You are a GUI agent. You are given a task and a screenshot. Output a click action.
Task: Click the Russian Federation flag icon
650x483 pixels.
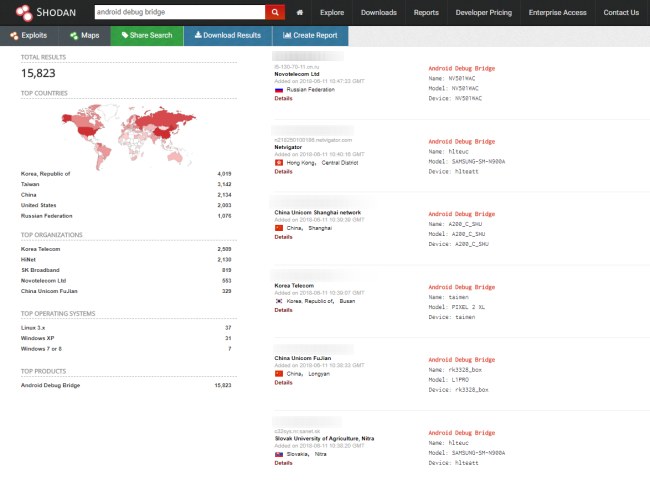point(279,90)
